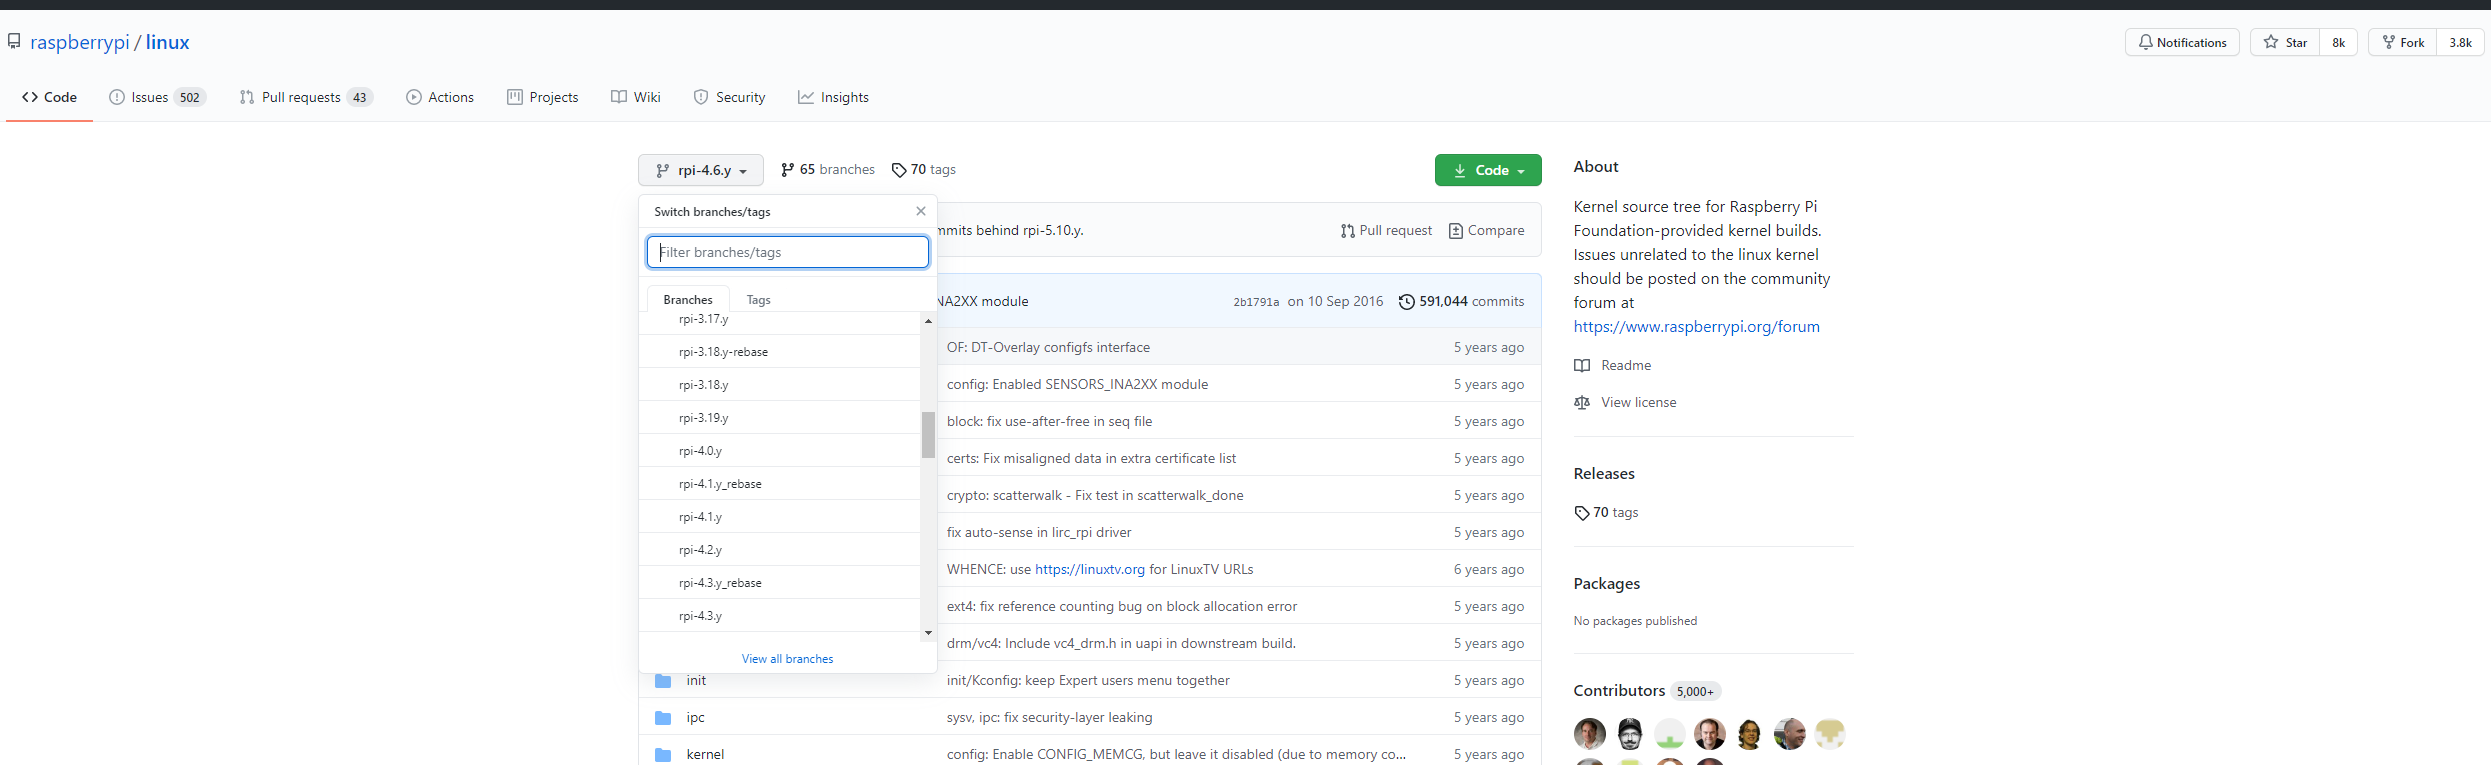Open the Pull requests tab

point(306,97)
